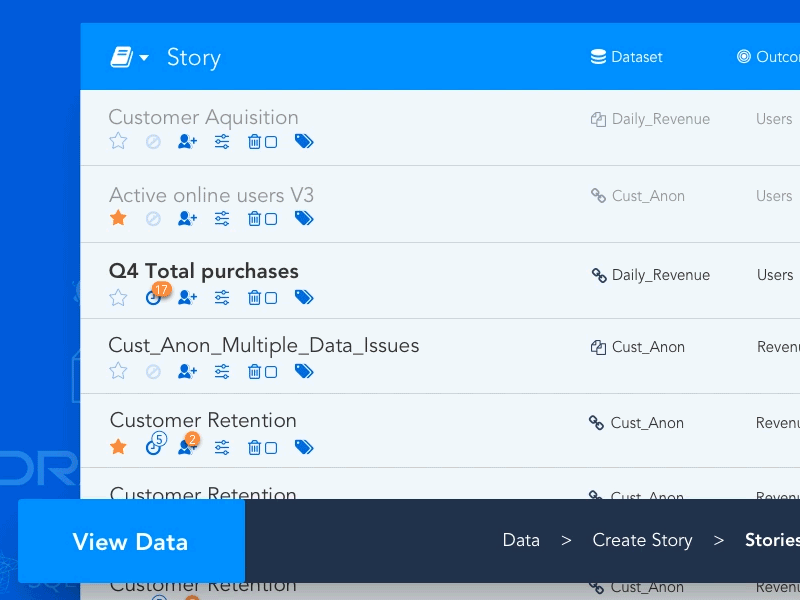The height and width of the screenshot is (600, 800).
Task: Open settings sliders for Q4 Total purchases
Action: [x=222, y=297]
